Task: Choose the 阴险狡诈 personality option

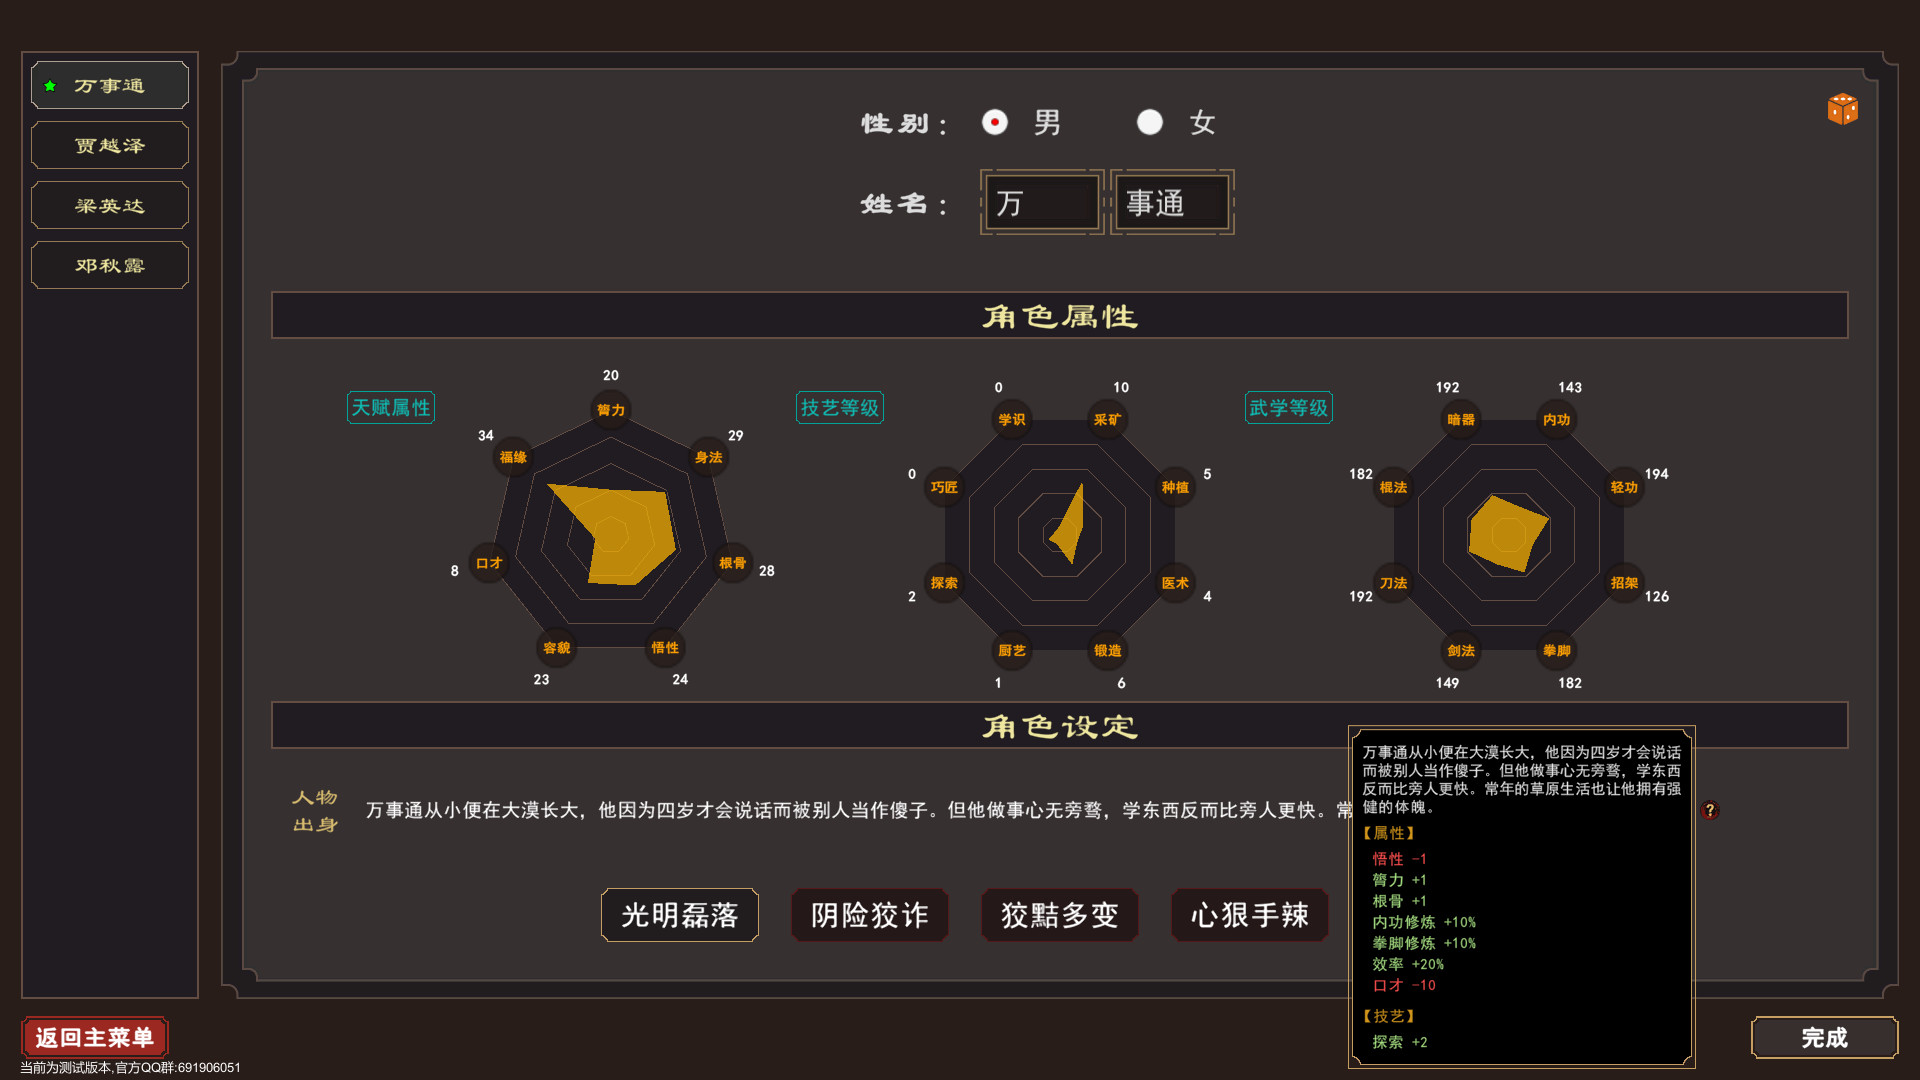Action: pos(869,915)
